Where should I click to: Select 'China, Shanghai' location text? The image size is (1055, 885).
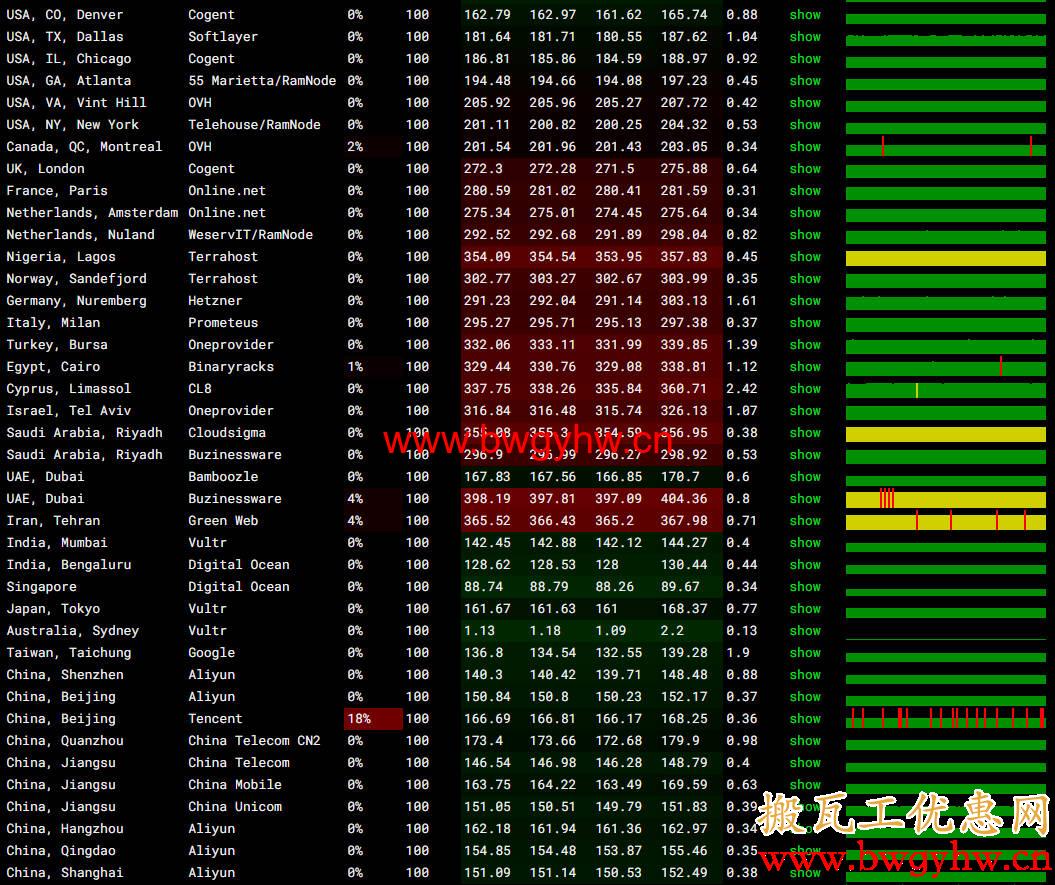point(65,872)
